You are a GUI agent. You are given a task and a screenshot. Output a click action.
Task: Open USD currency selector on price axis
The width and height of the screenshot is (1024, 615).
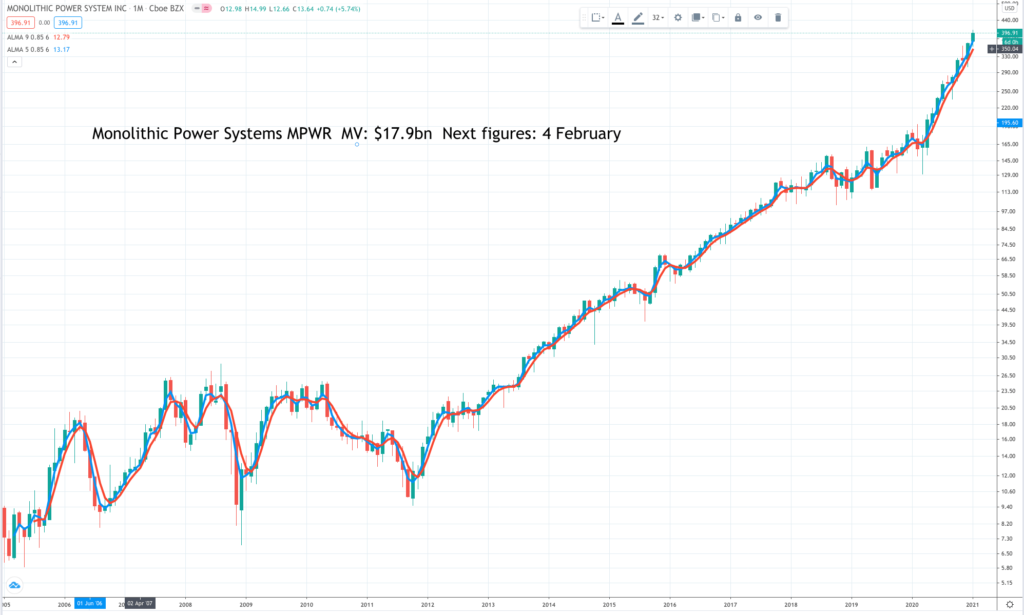coord(1010,8)
